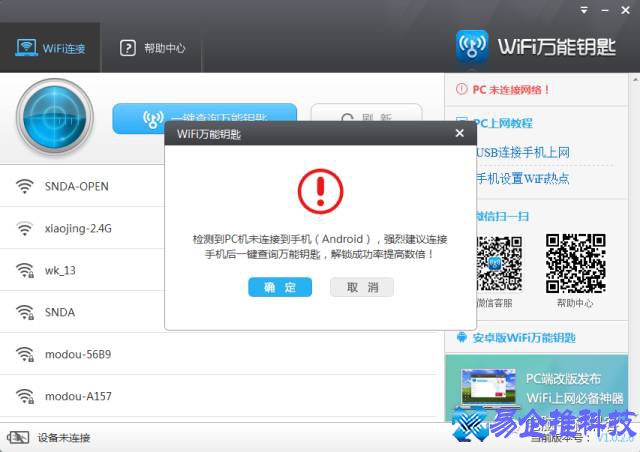Select the wk_13 network name
Image resolution: width=640 pixels, height=452 pixels.
pyautogui.click(x=60, y=270)
